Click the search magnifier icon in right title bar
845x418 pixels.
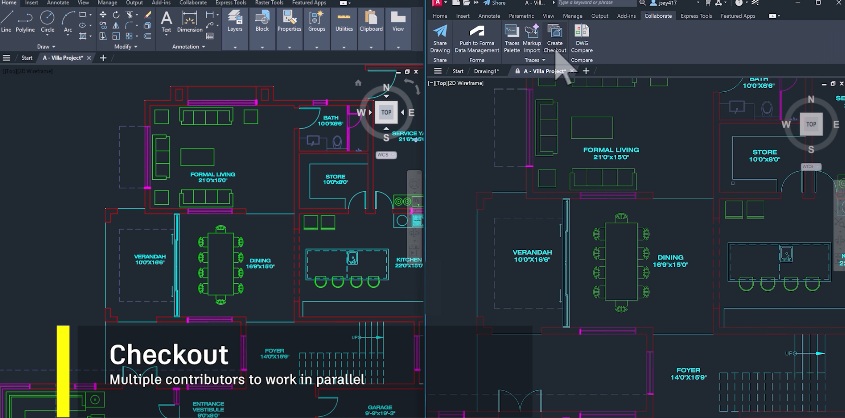point(644,3)
